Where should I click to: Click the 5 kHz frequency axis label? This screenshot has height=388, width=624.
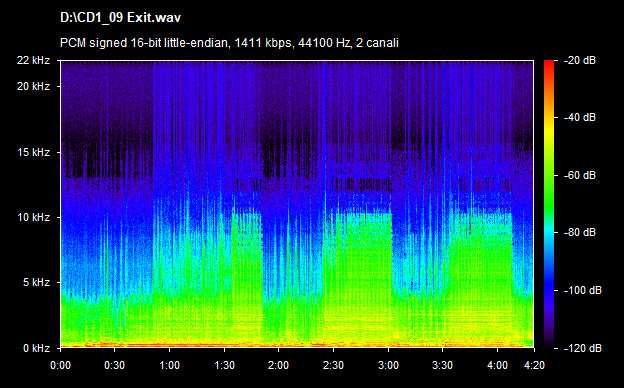[36, 282]
